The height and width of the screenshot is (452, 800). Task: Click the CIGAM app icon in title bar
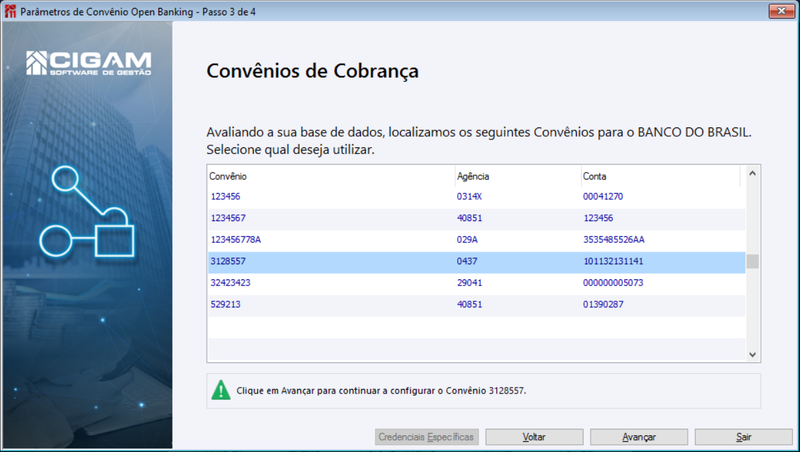[10, 11]
